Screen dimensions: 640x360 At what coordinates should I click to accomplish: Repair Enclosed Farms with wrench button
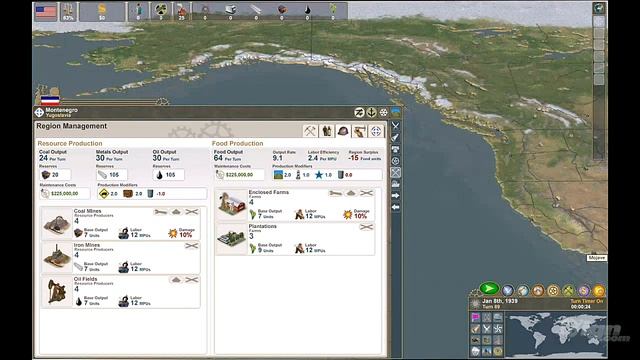coord(335,193)
